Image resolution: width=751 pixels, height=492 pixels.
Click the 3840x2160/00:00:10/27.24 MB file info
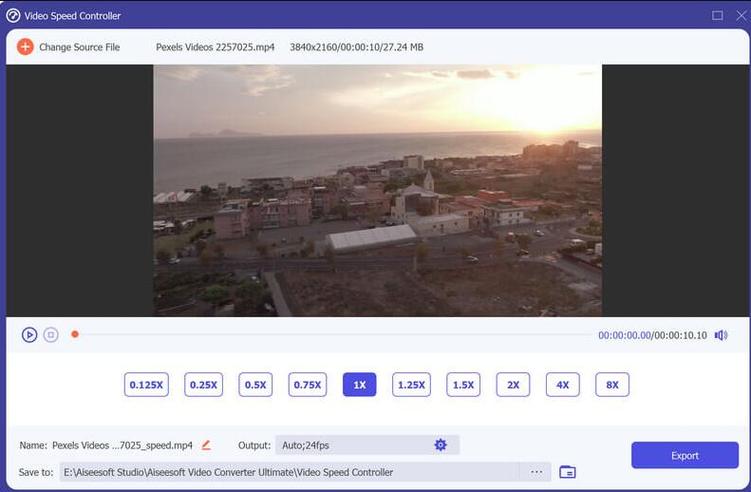click(356, 47)
